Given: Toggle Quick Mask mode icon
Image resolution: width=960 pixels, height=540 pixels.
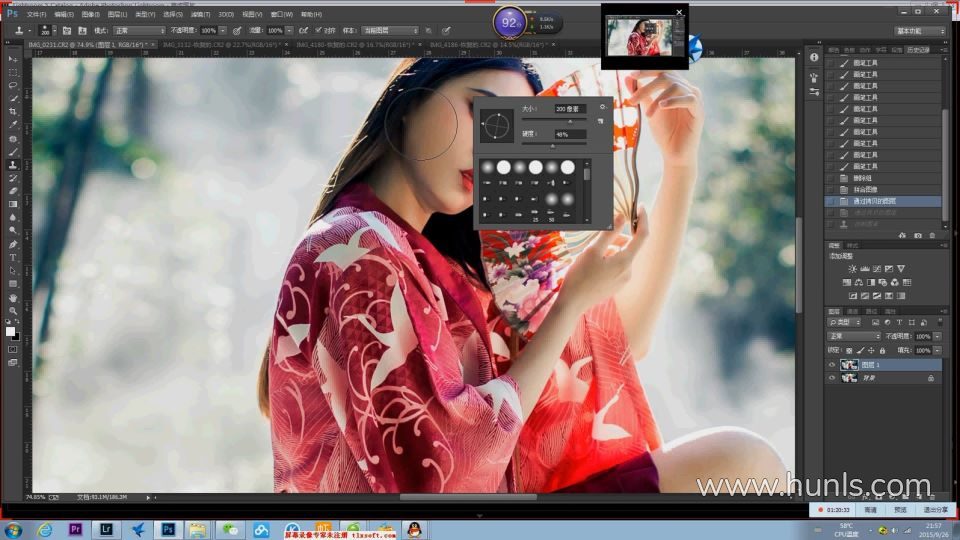Looking at the screenshot, I should 13,350.
